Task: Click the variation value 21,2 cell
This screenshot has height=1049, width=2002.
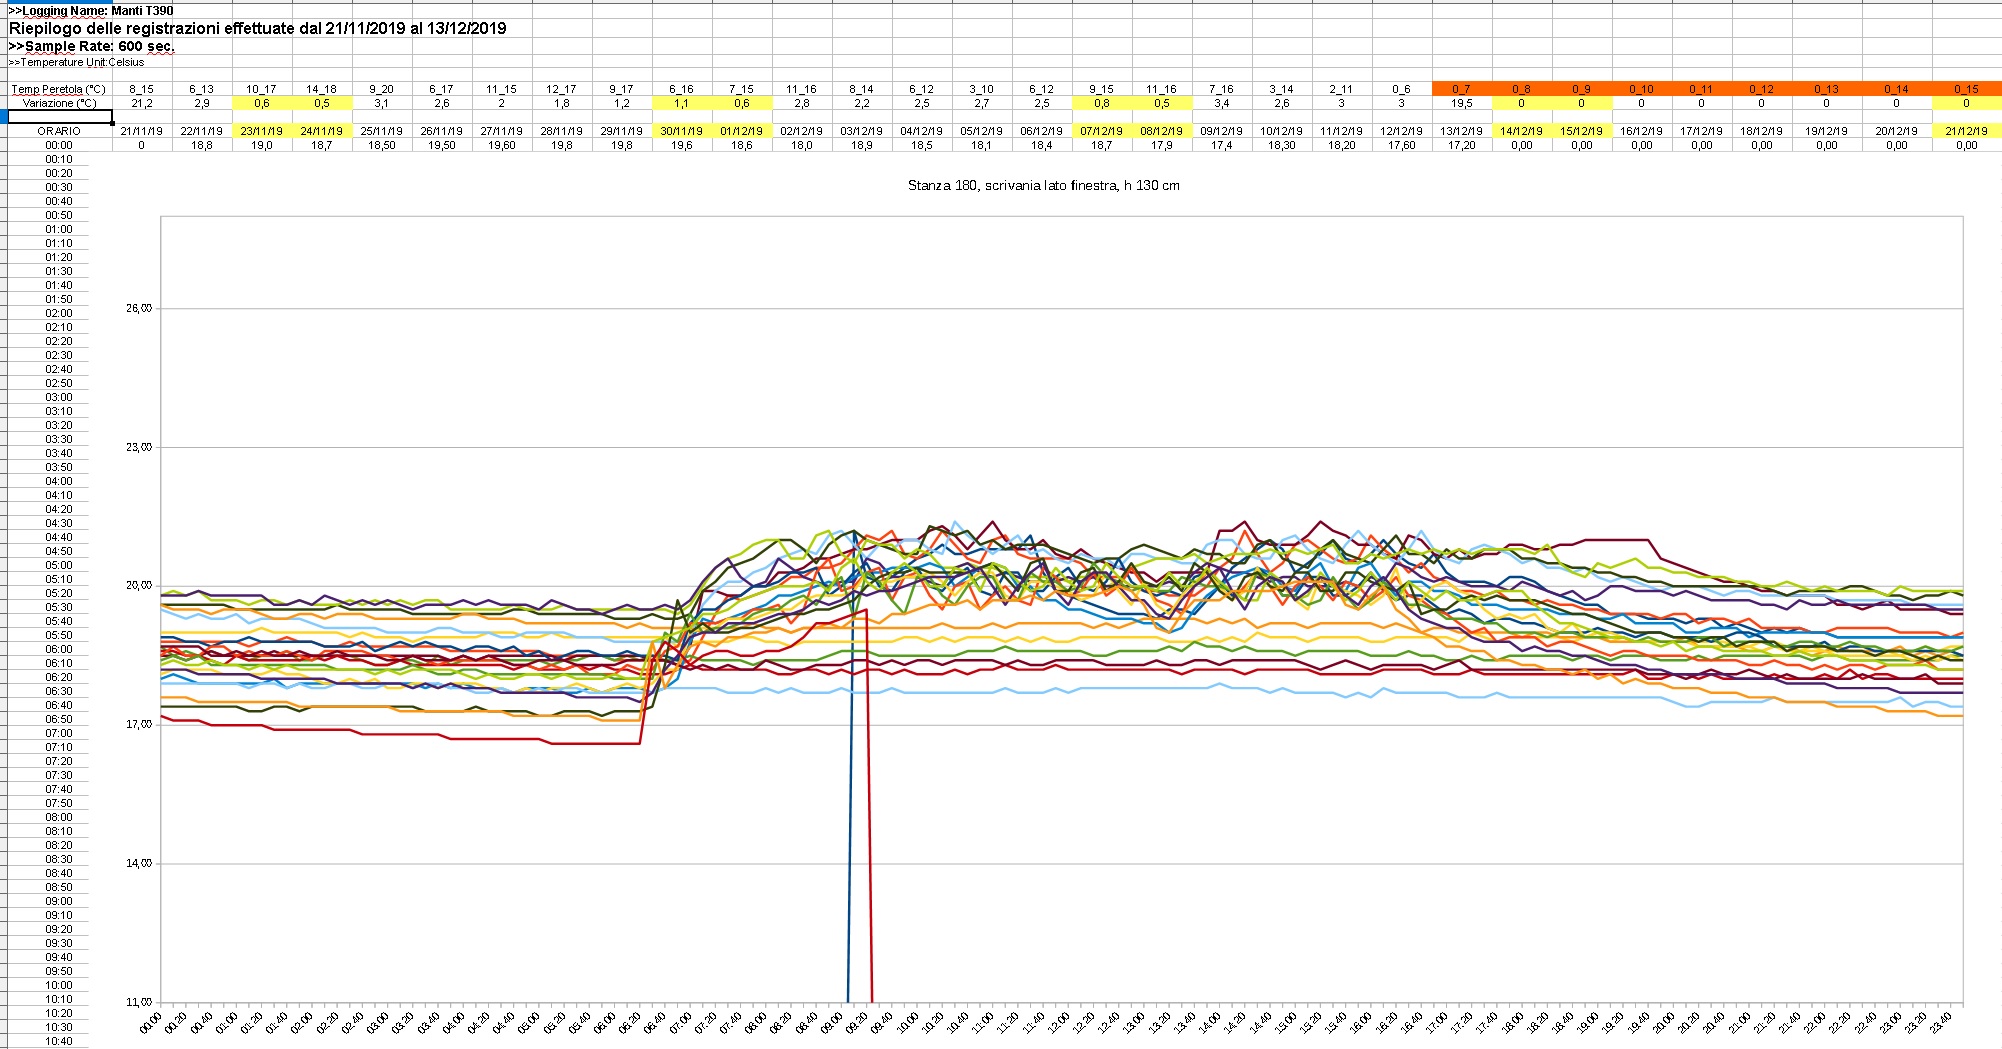Action: pyautogui.click(x=141, y=103)
